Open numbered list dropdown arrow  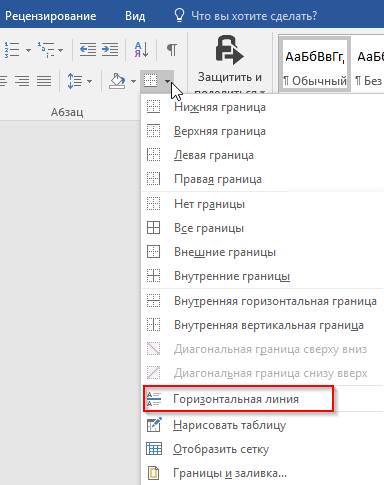[28, 51]
